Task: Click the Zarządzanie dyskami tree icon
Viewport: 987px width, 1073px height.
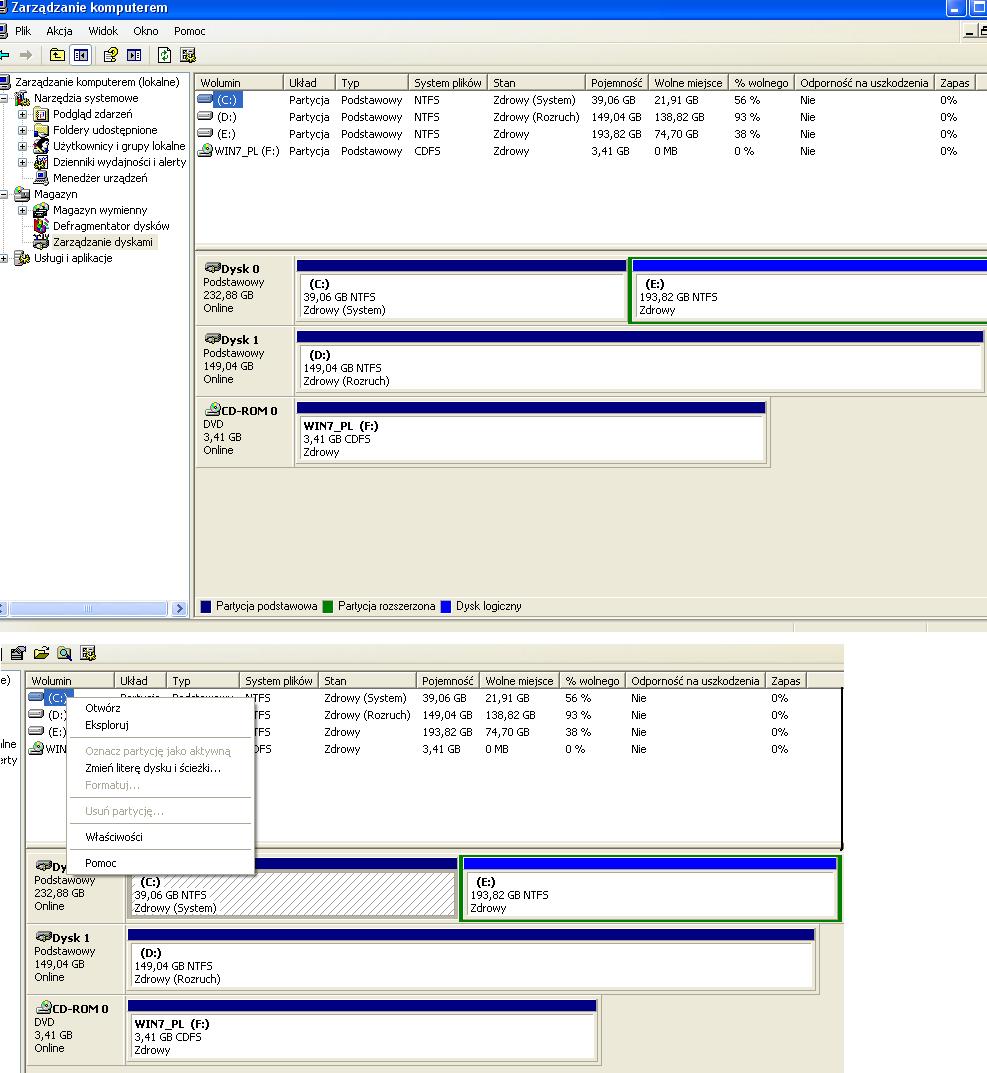Action: point(41,242)
